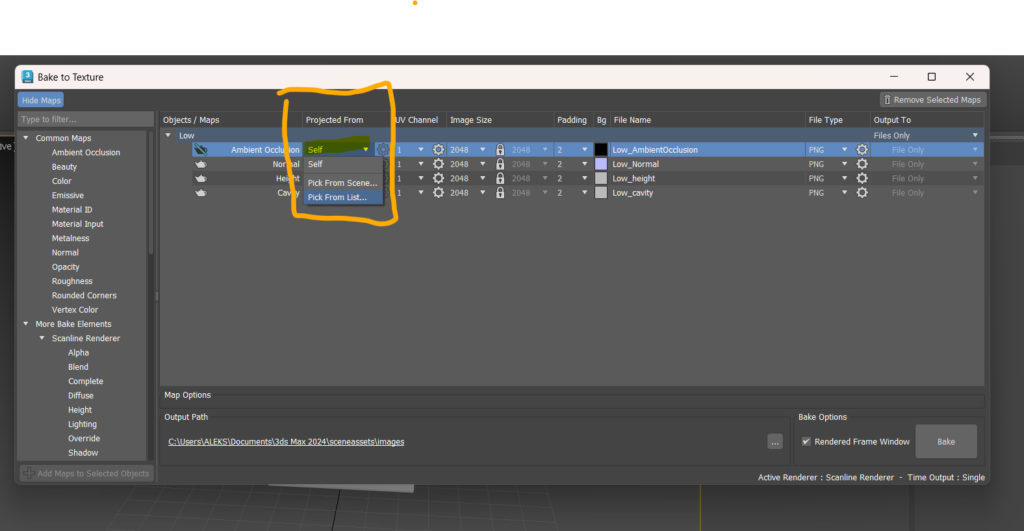Image resolution: width=1024 pixels, height=531 pixels.
Task: Click the Remove Selected Maps button
Action: [933, 100]
